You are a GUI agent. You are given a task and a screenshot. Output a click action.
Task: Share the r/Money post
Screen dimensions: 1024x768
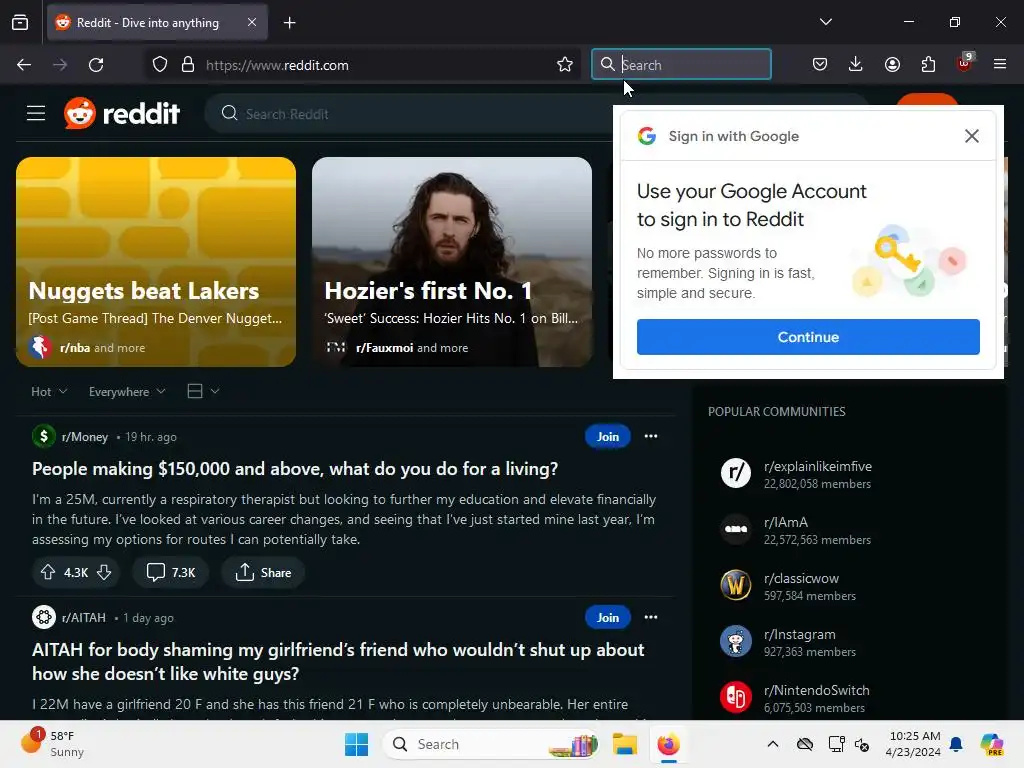click(263, 573)
